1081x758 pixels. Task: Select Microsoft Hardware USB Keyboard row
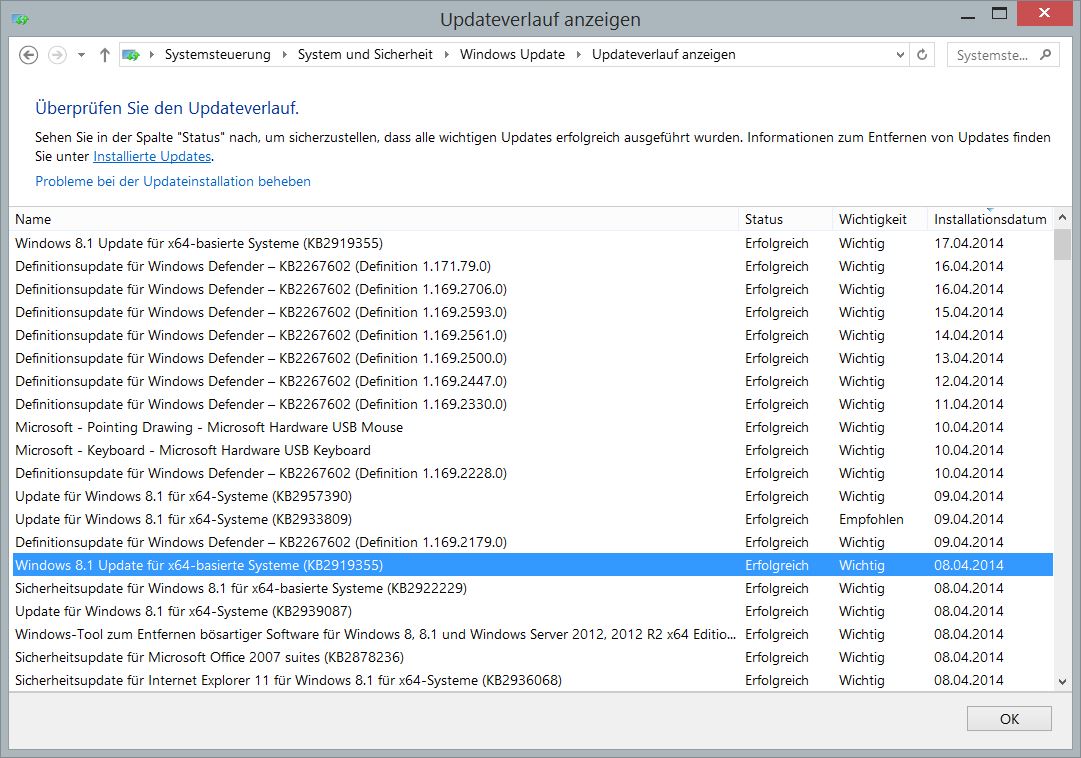(533, 450)
